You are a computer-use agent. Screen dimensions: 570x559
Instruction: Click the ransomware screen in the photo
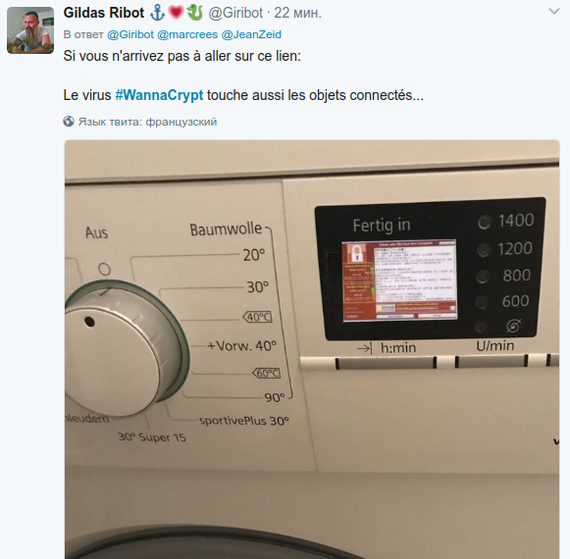pyautogui.click(x=399, y=280)
